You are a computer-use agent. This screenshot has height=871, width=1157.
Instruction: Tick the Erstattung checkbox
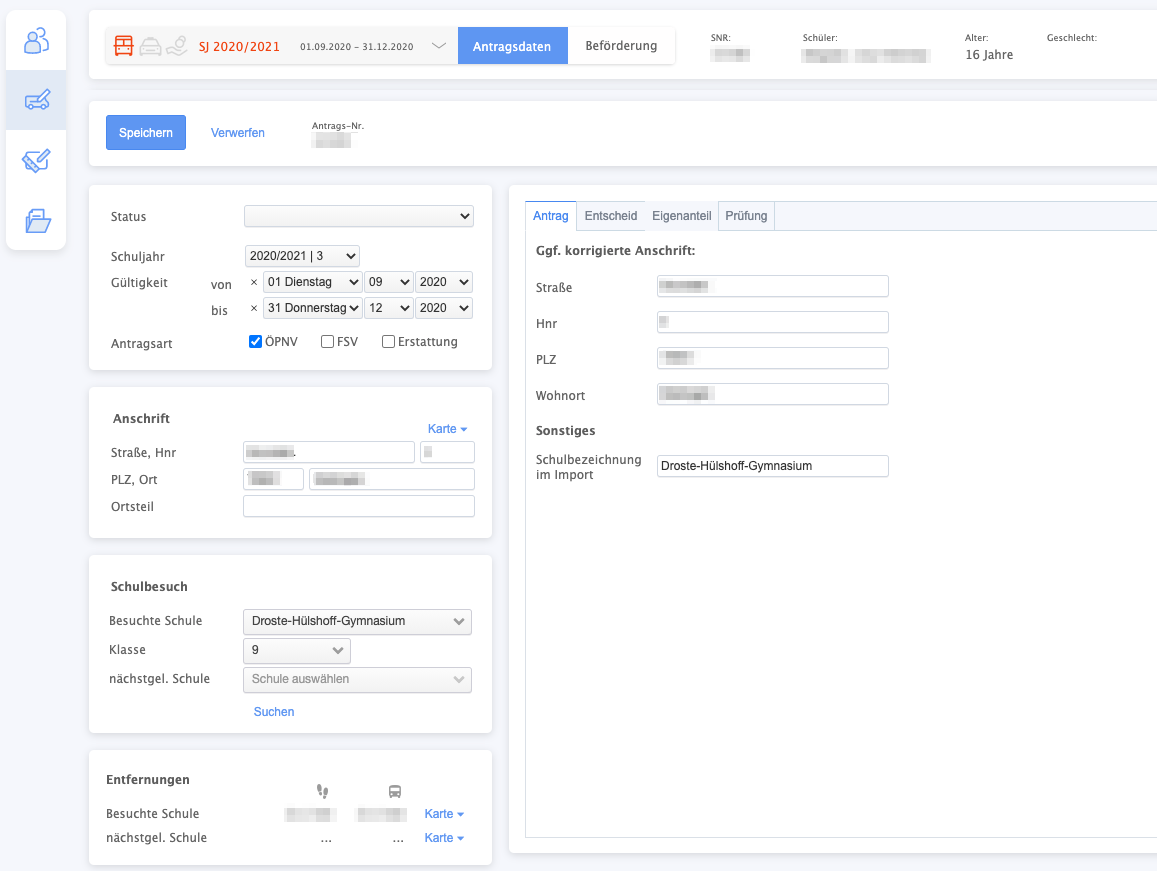tap(388, 342)
